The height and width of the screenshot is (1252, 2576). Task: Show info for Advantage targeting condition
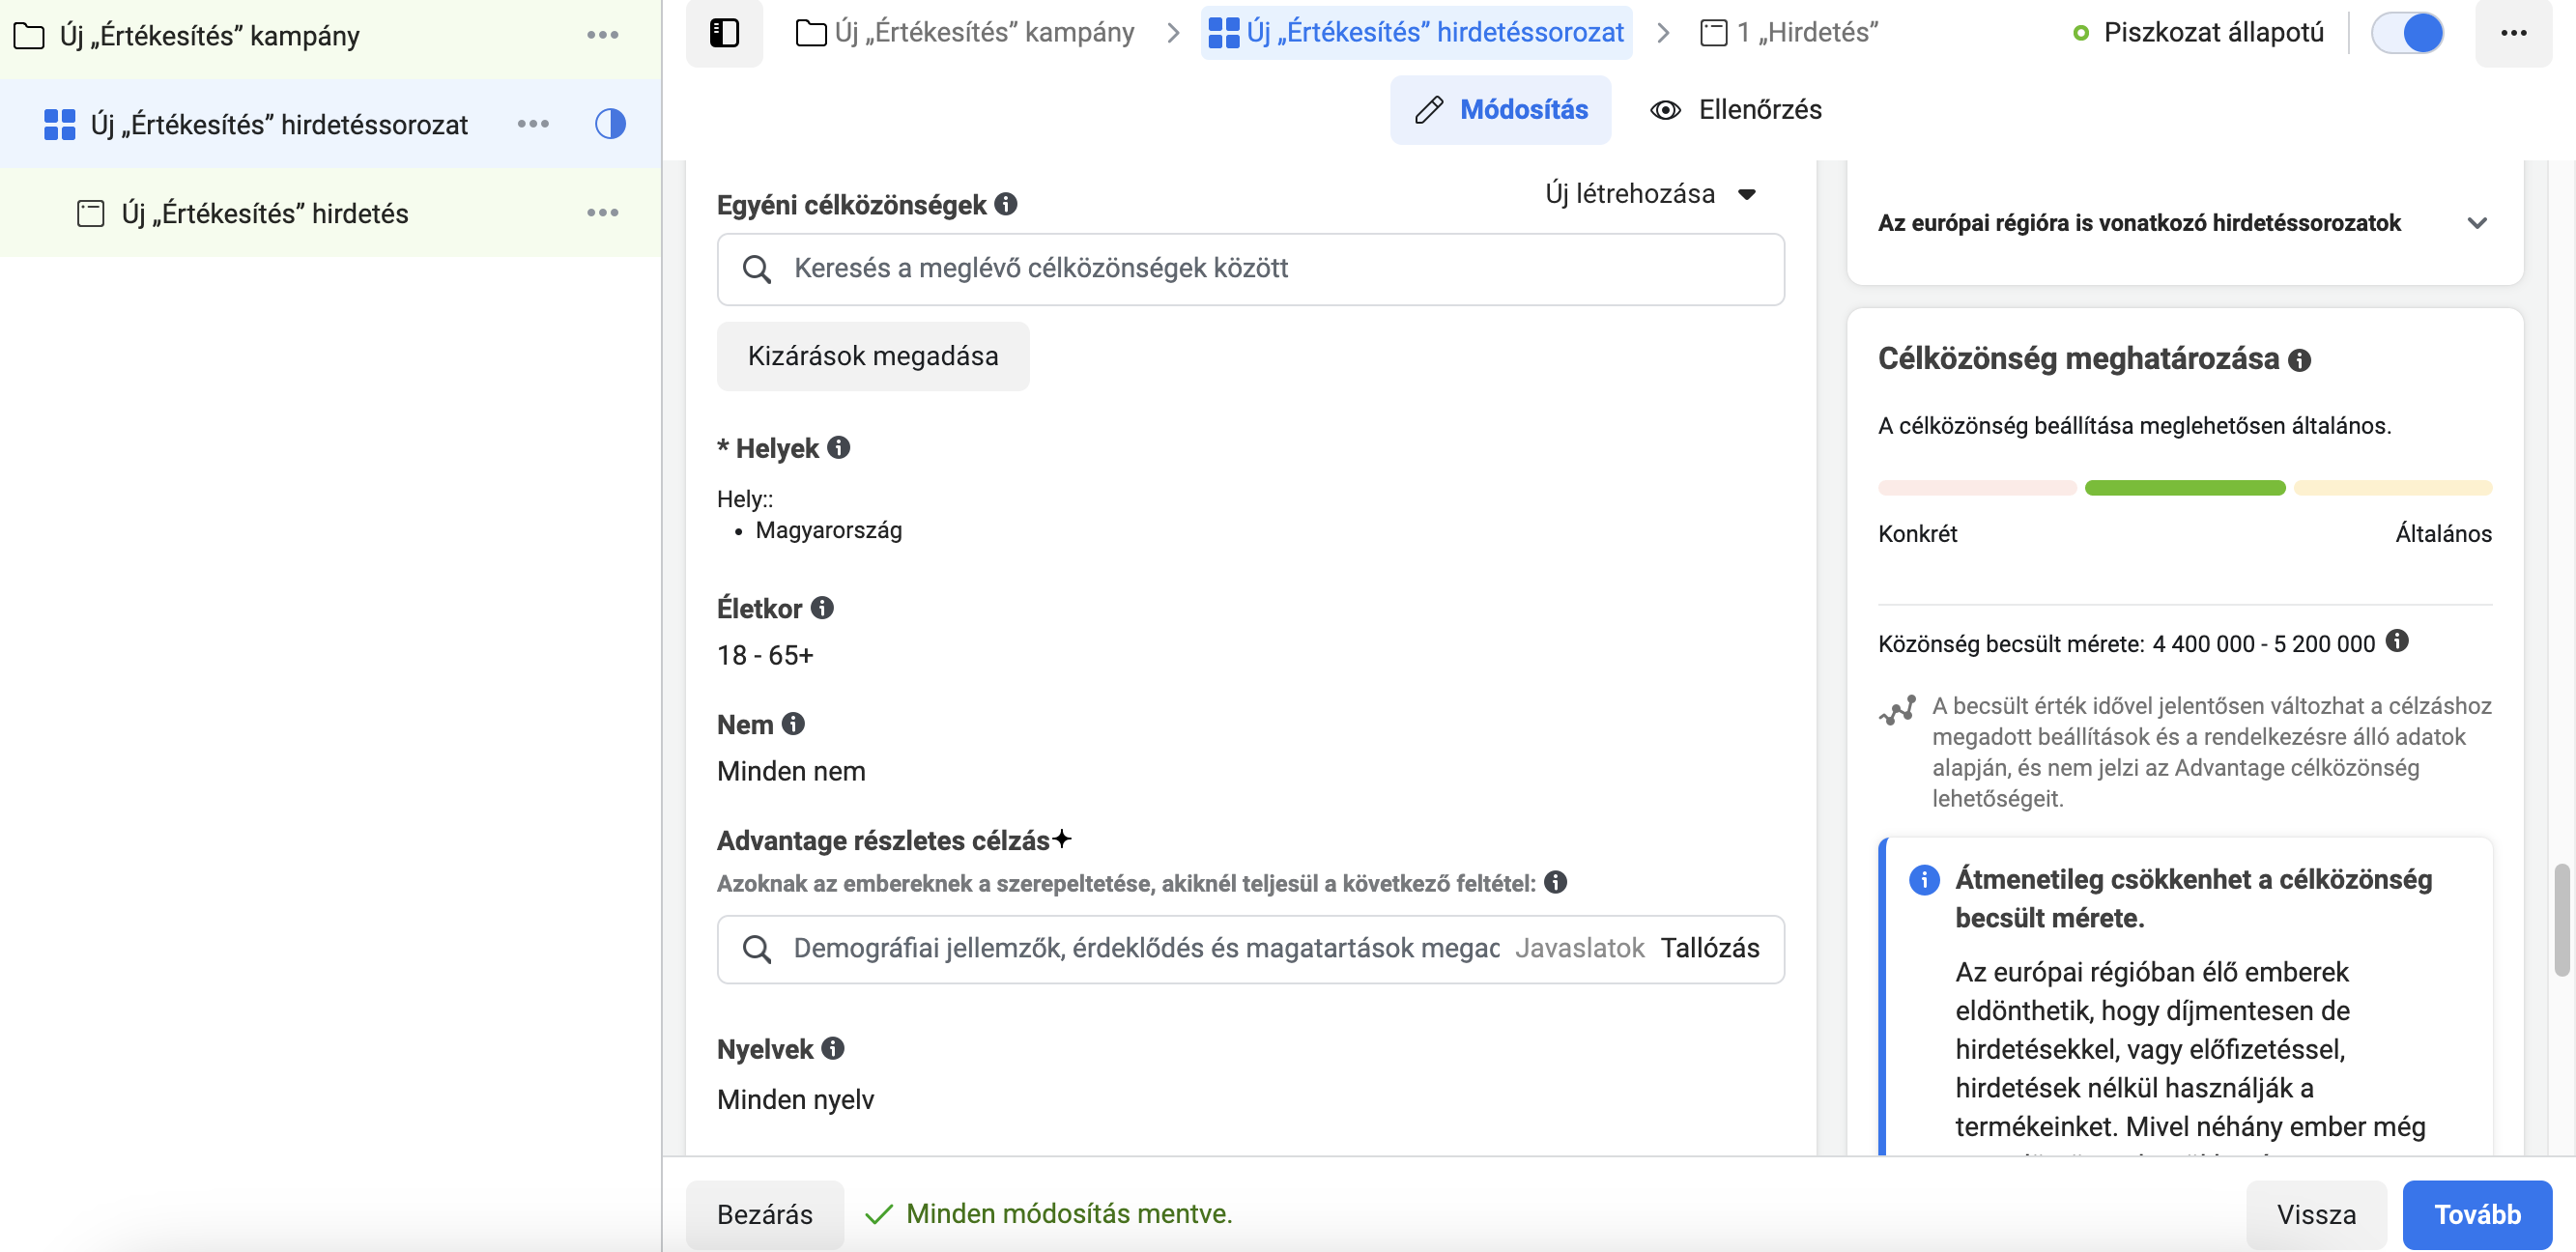click(x=1555, y=882)
